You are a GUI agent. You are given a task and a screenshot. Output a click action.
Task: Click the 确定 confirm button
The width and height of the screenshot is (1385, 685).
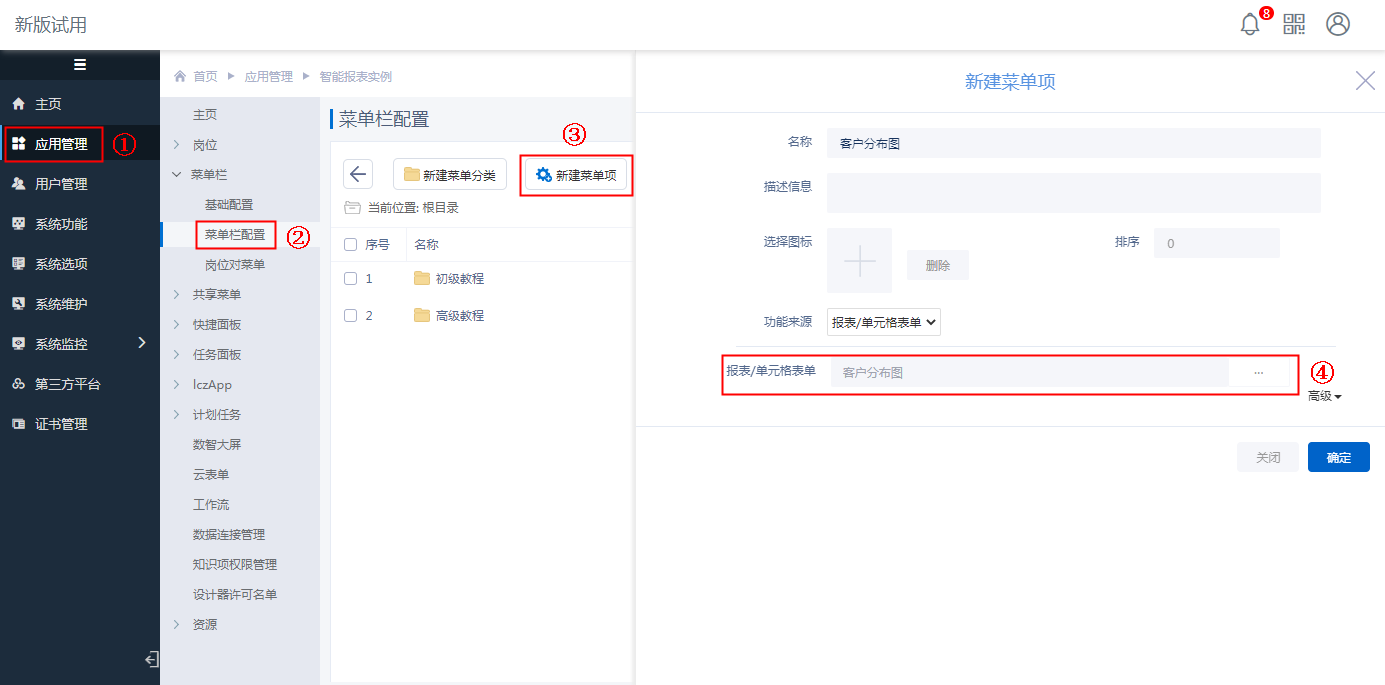pos(1338,457)
